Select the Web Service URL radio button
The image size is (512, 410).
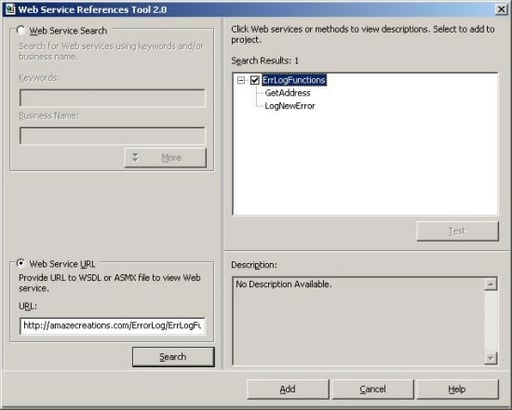[x=21, y=263]
